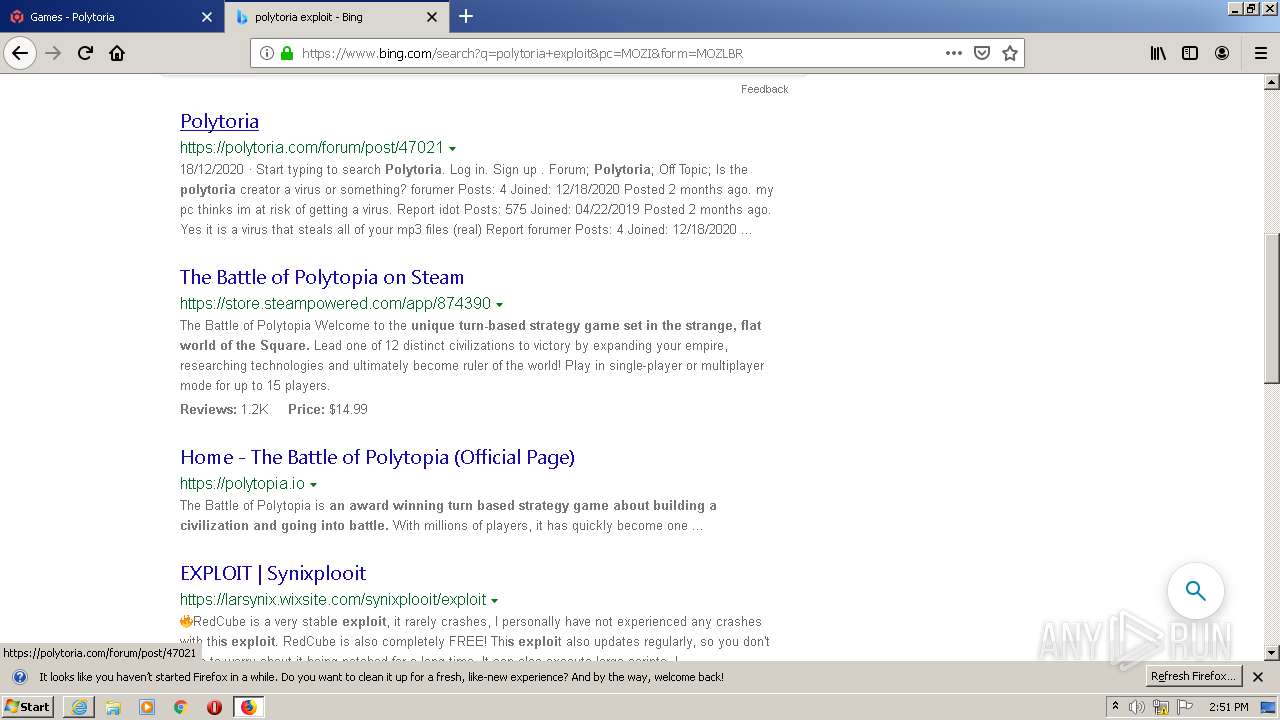Viewport: 1280px width, 720px height.
Task: Open The Battle of Polytopia on Steam
Action: click(322, 277)
